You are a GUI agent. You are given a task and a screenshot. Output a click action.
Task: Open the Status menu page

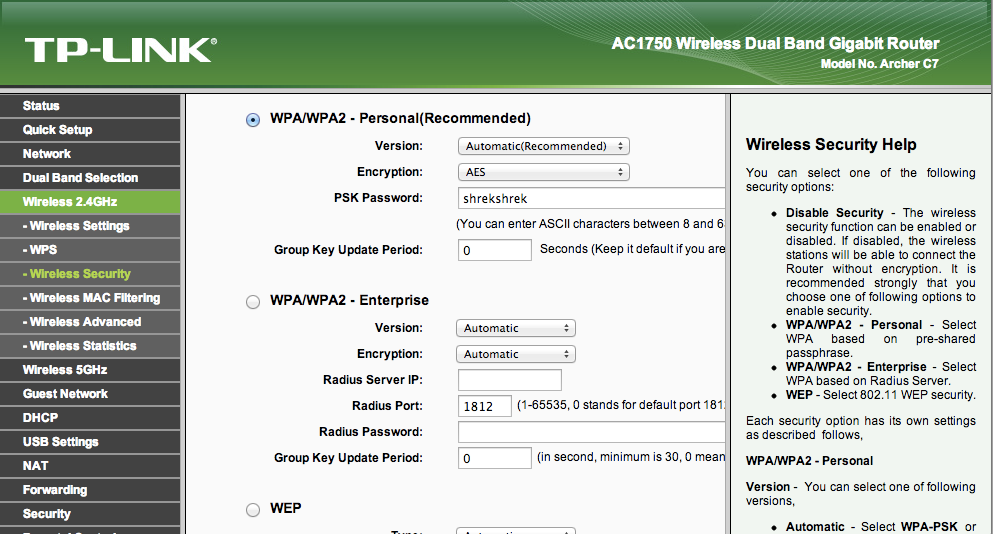[41, 106]
